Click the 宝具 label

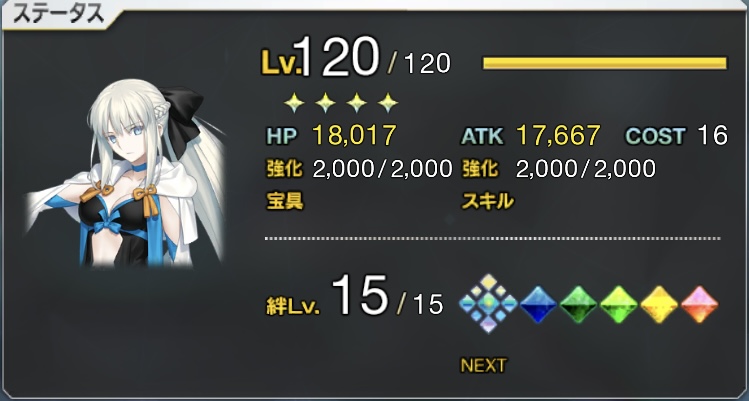[285, 202]
